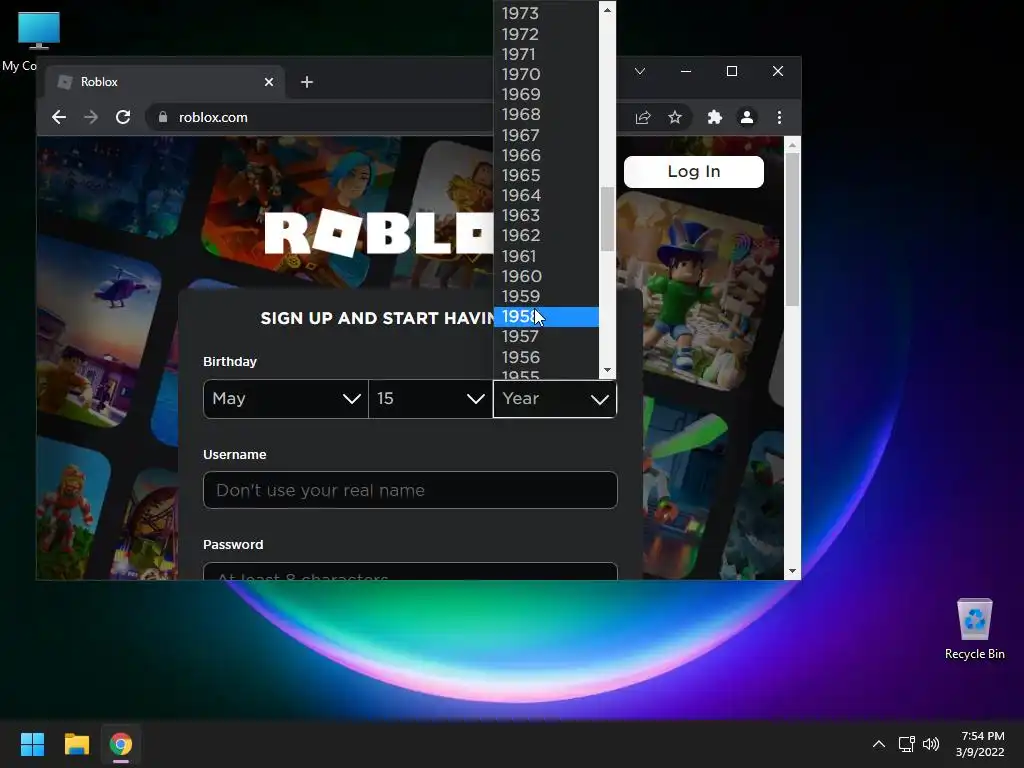Minimize the Chrome window
Image resolution: width=1024 pixels, height=768 pixels.
[686, 71]
